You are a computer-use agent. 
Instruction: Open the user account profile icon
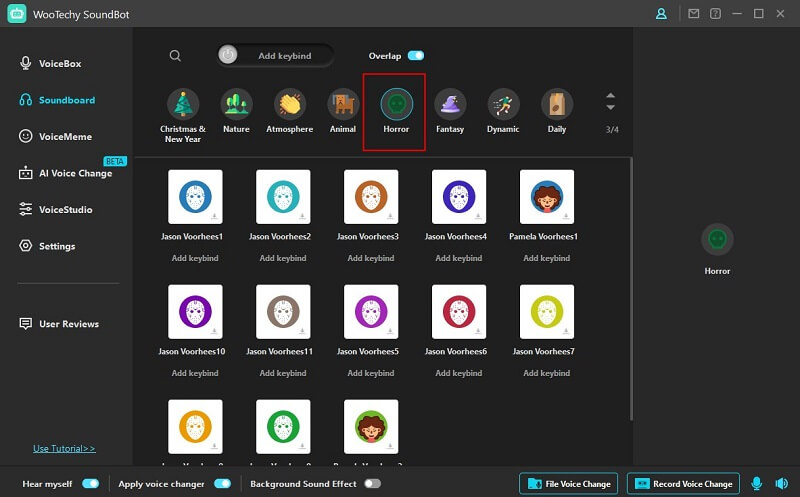pos(661,14)
